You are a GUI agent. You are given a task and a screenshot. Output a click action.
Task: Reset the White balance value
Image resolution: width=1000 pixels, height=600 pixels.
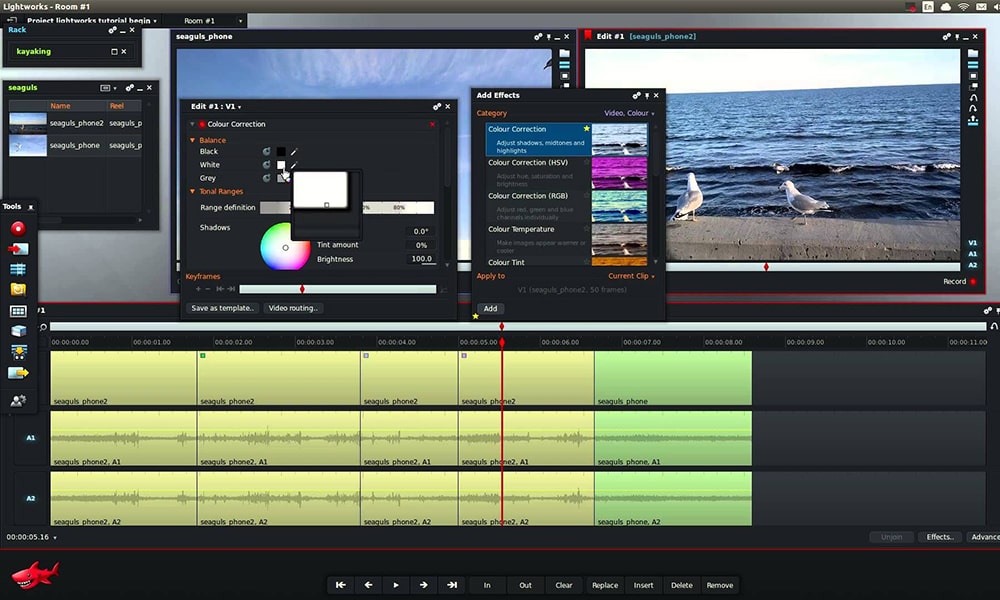267,165
